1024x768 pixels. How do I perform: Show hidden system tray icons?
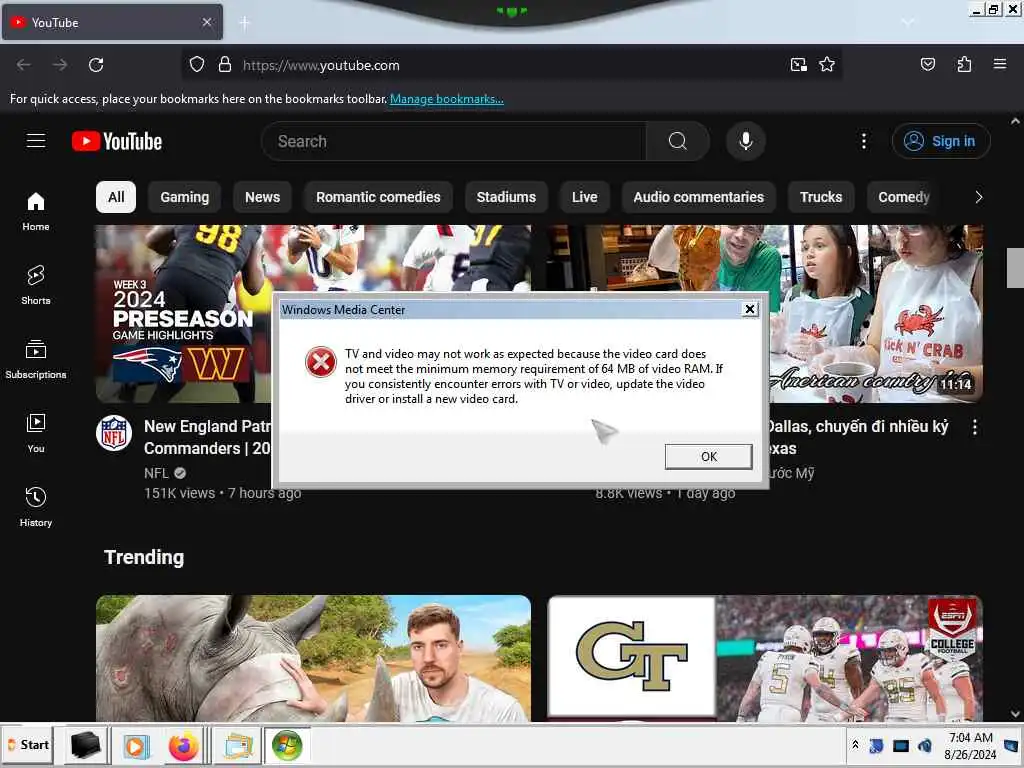pos(856,744)
